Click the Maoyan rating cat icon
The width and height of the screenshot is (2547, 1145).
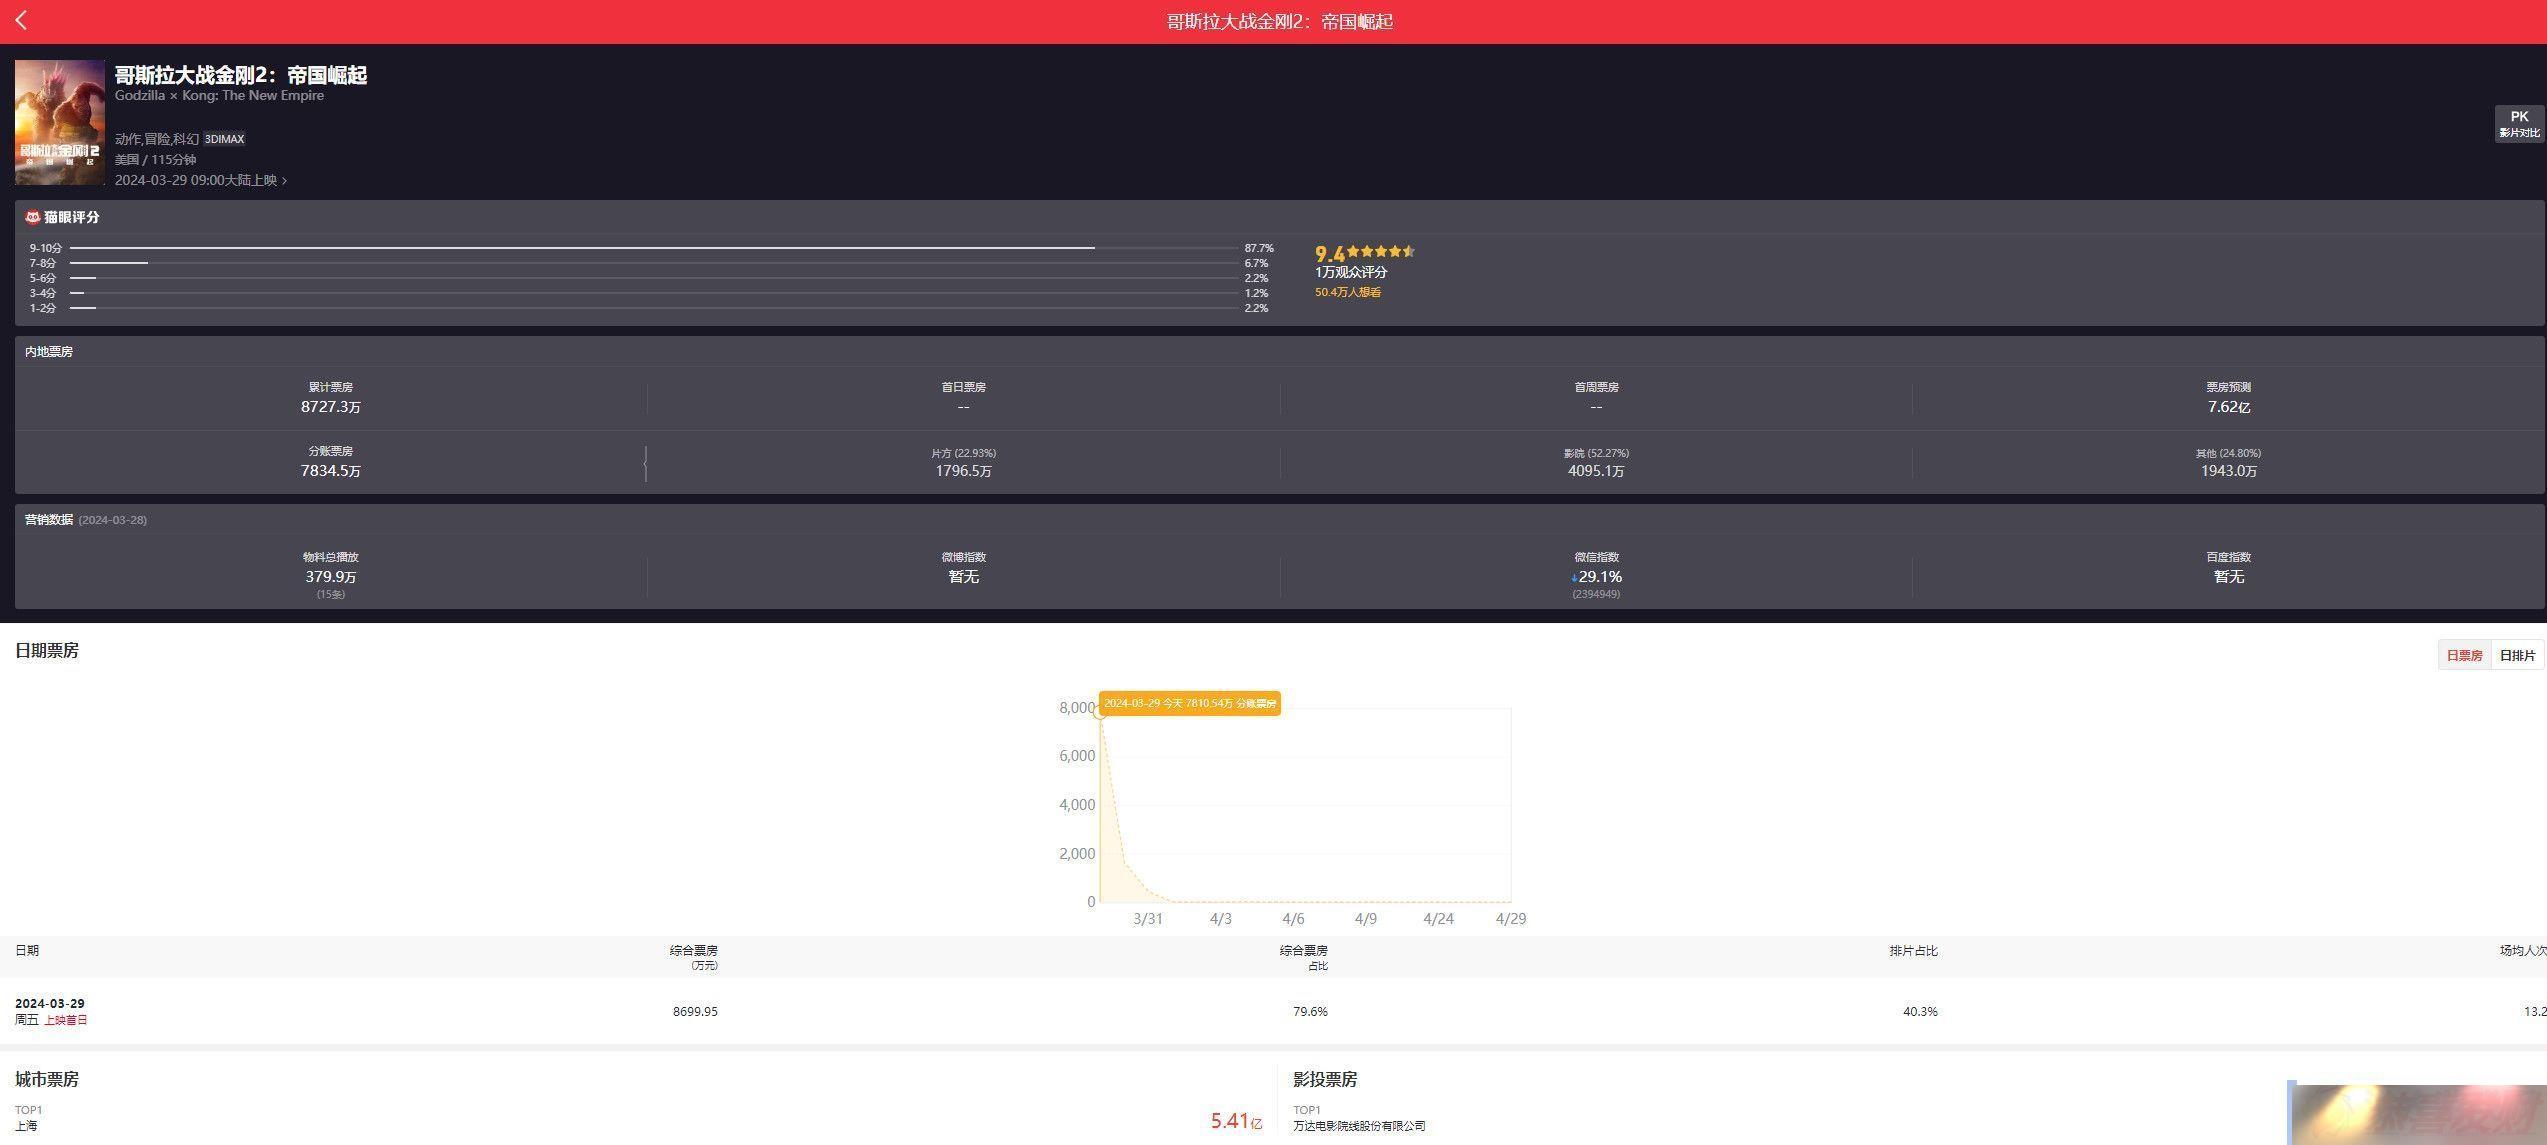point(32,217)
